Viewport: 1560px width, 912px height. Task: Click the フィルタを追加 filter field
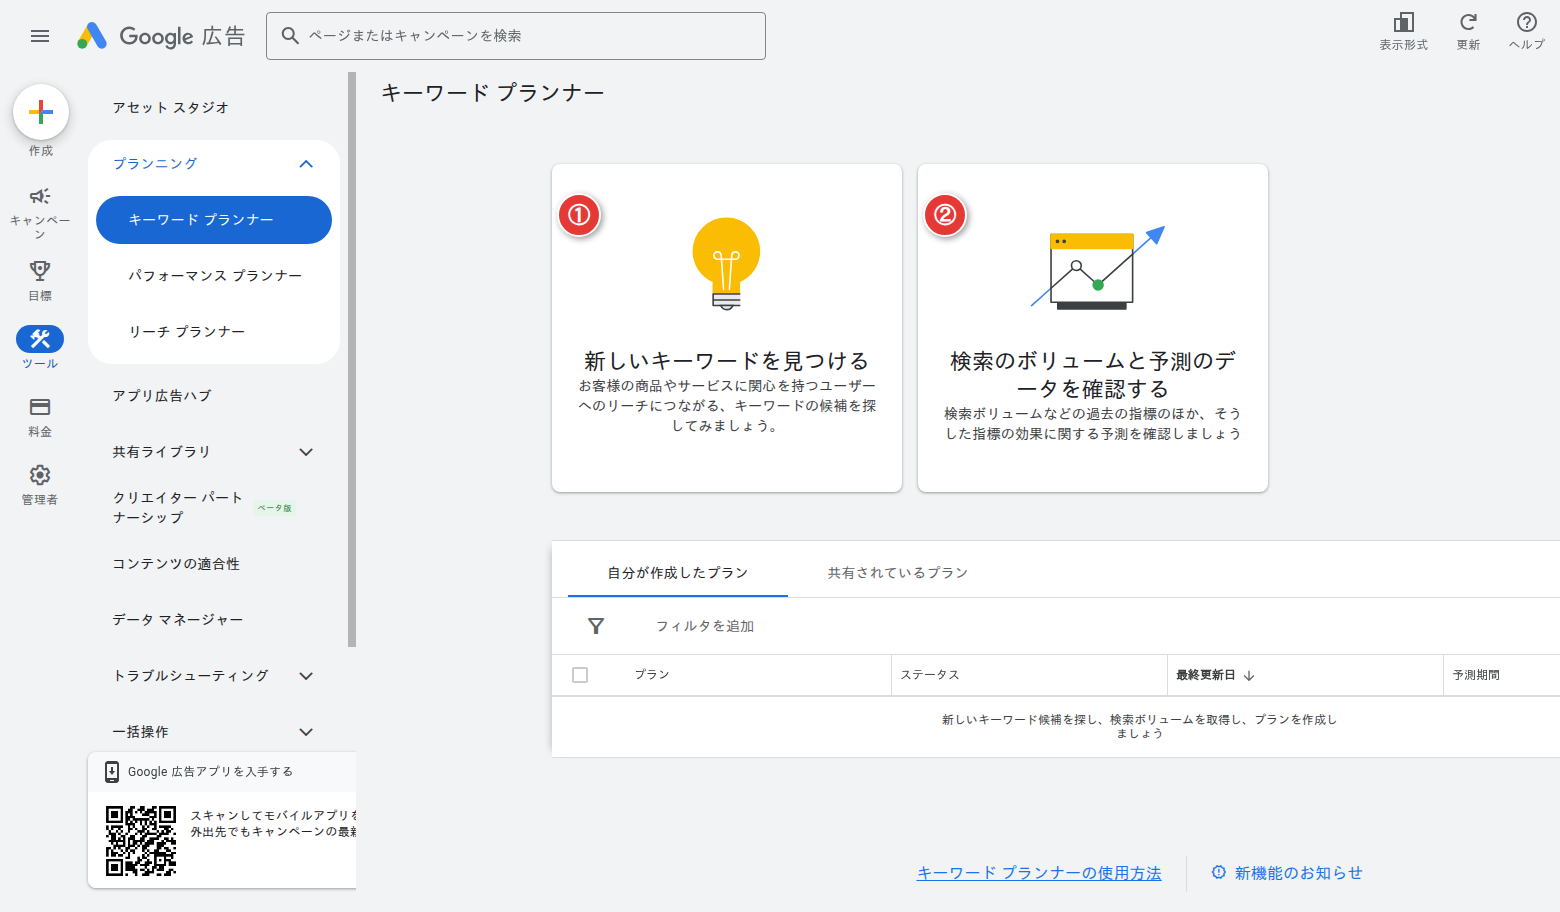704,626
